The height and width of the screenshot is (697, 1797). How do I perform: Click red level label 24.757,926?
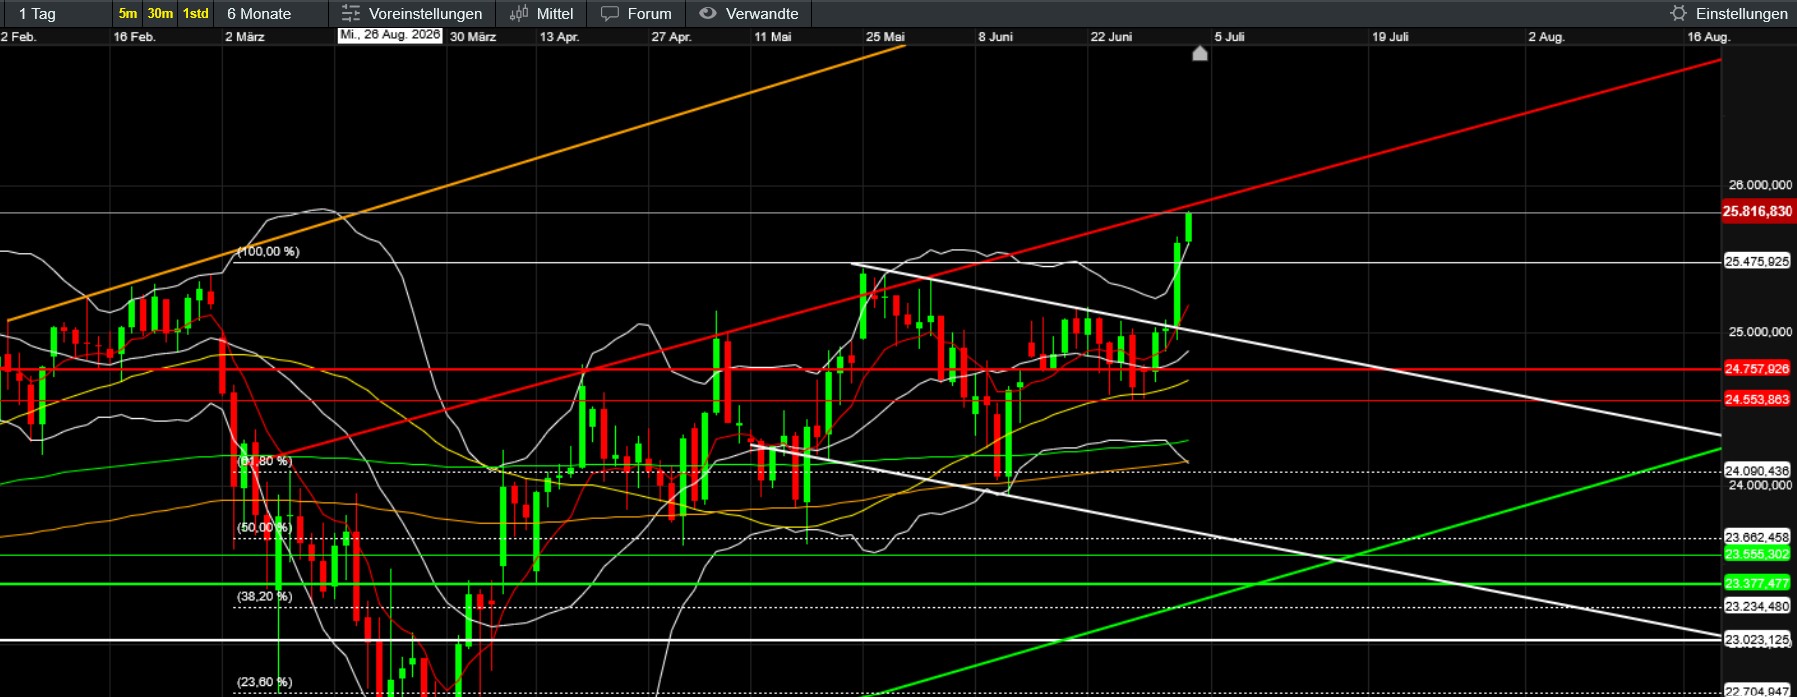pos(1757,369)
